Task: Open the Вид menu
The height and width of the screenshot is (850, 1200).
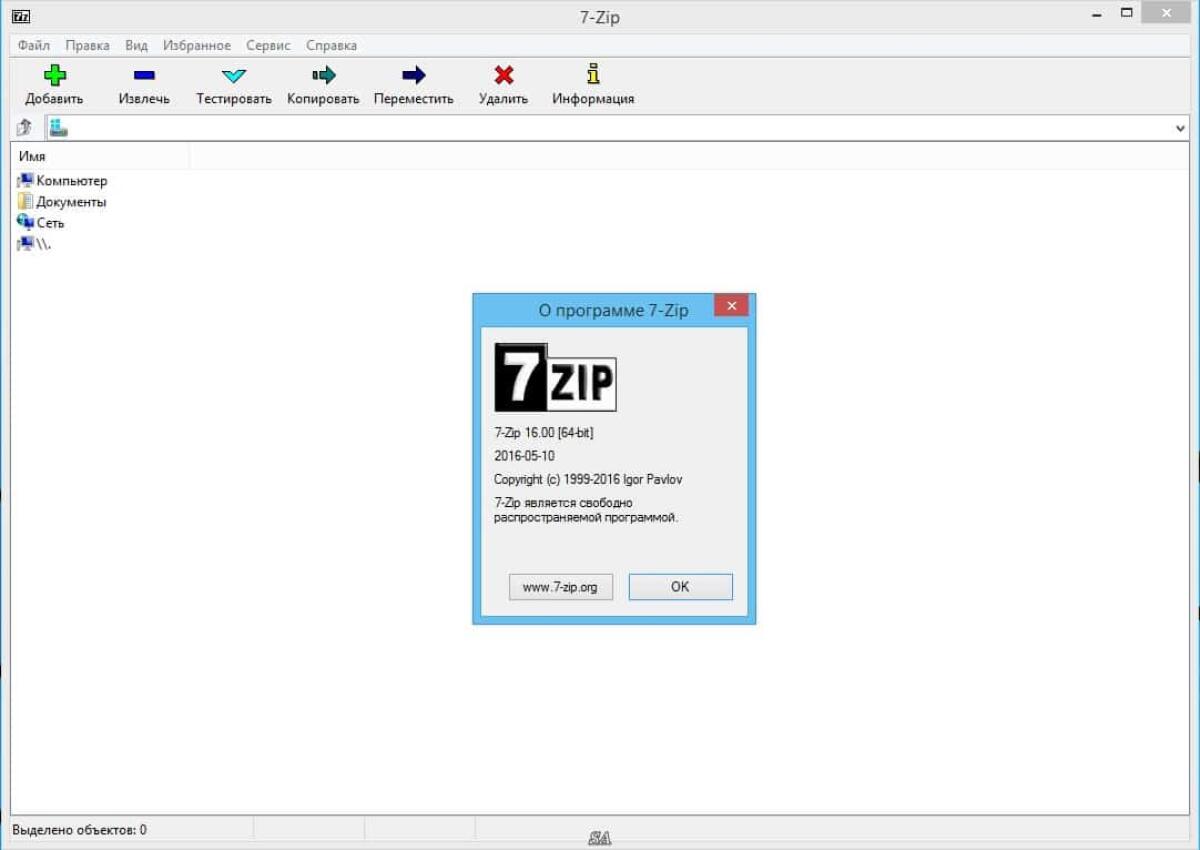Action: (x=135, y=45)
